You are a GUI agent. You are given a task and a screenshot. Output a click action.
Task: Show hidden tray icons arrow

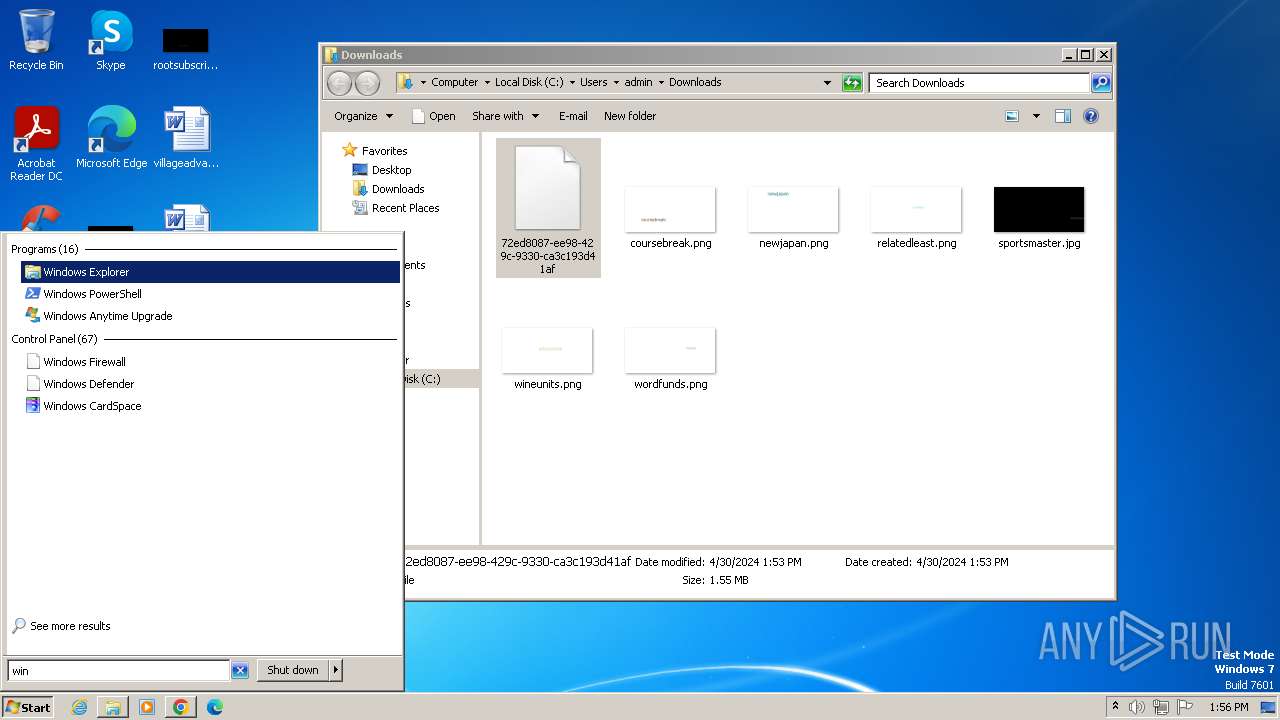[1115, 707]
